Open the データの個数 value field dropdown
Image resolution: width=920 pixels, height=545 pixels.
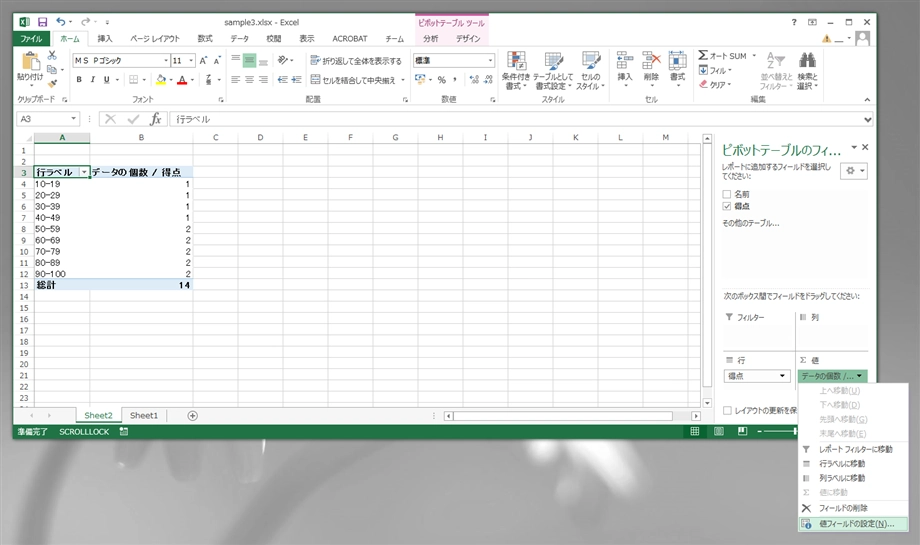point(859,376)
